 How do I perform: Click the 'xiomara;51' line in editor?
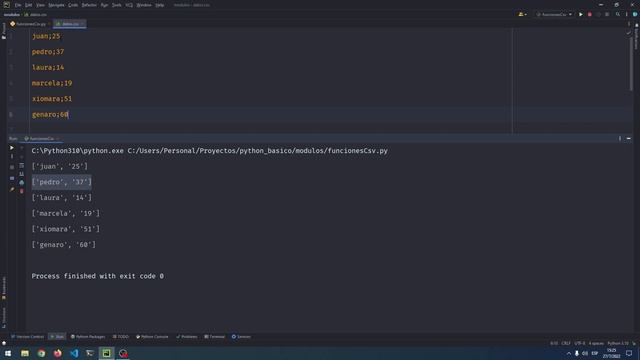[x=52, y=99]
